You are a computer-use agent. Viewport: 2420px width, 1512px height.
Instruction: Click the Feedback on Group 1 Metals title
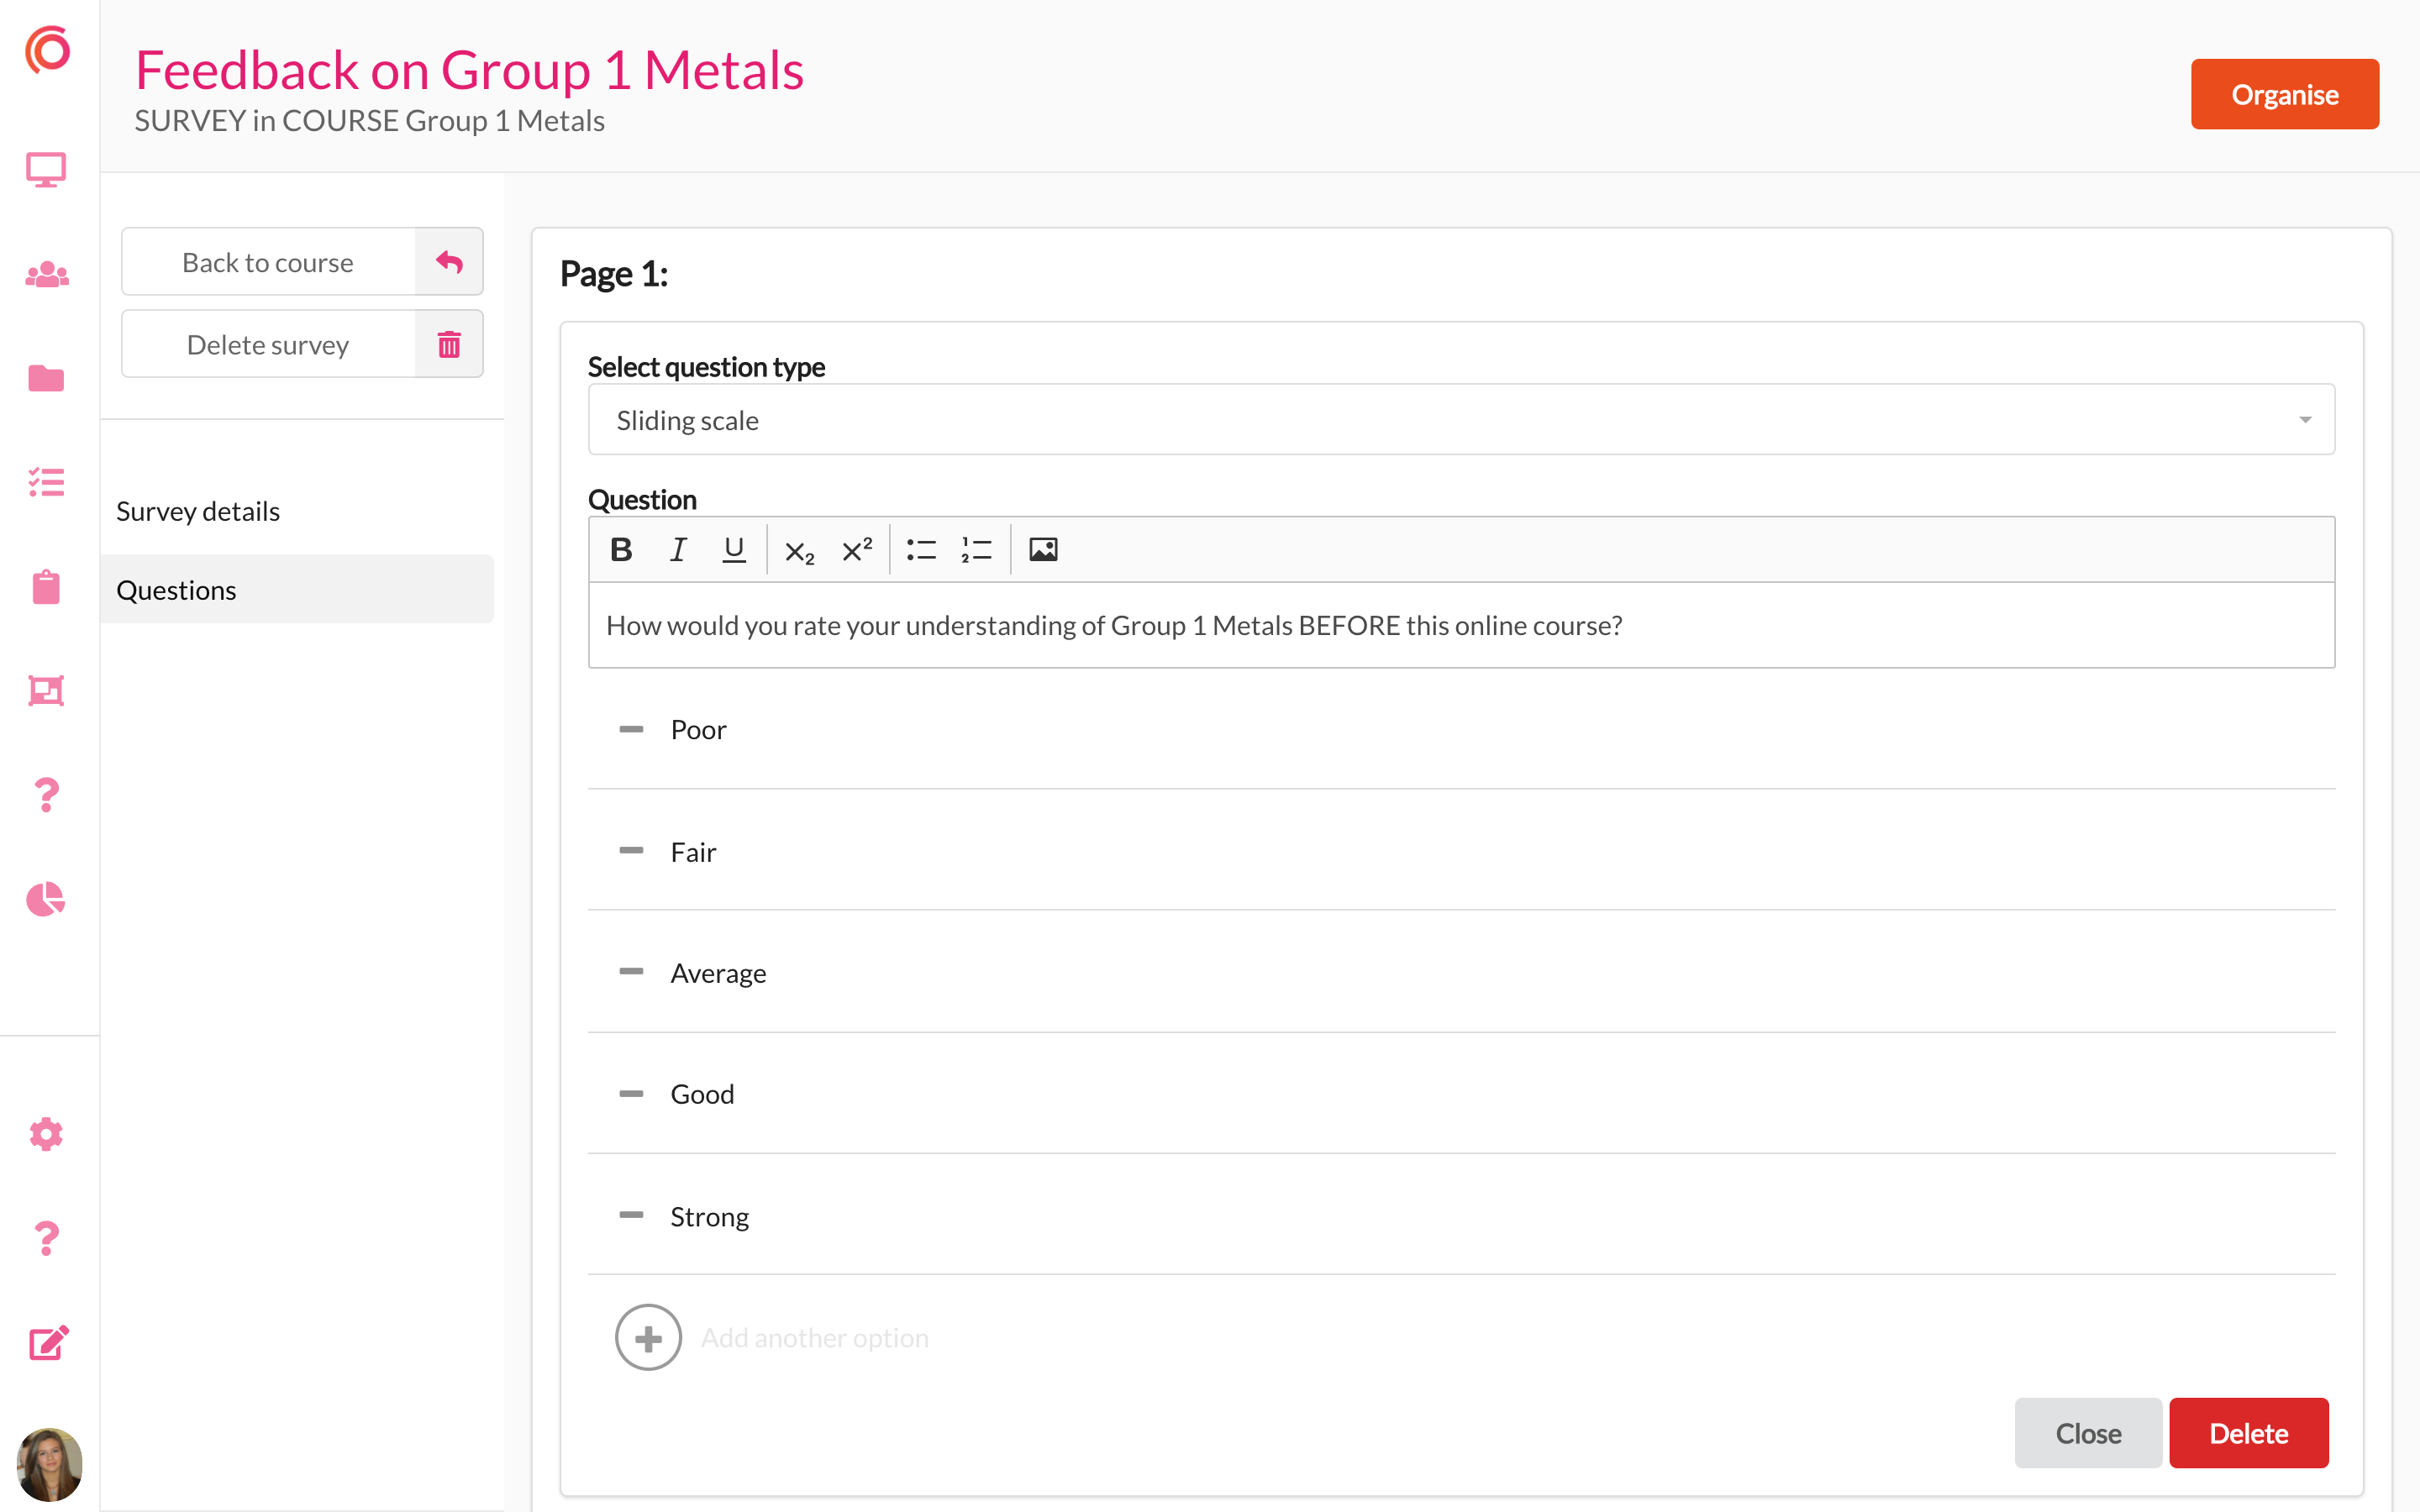pos(469,70)
